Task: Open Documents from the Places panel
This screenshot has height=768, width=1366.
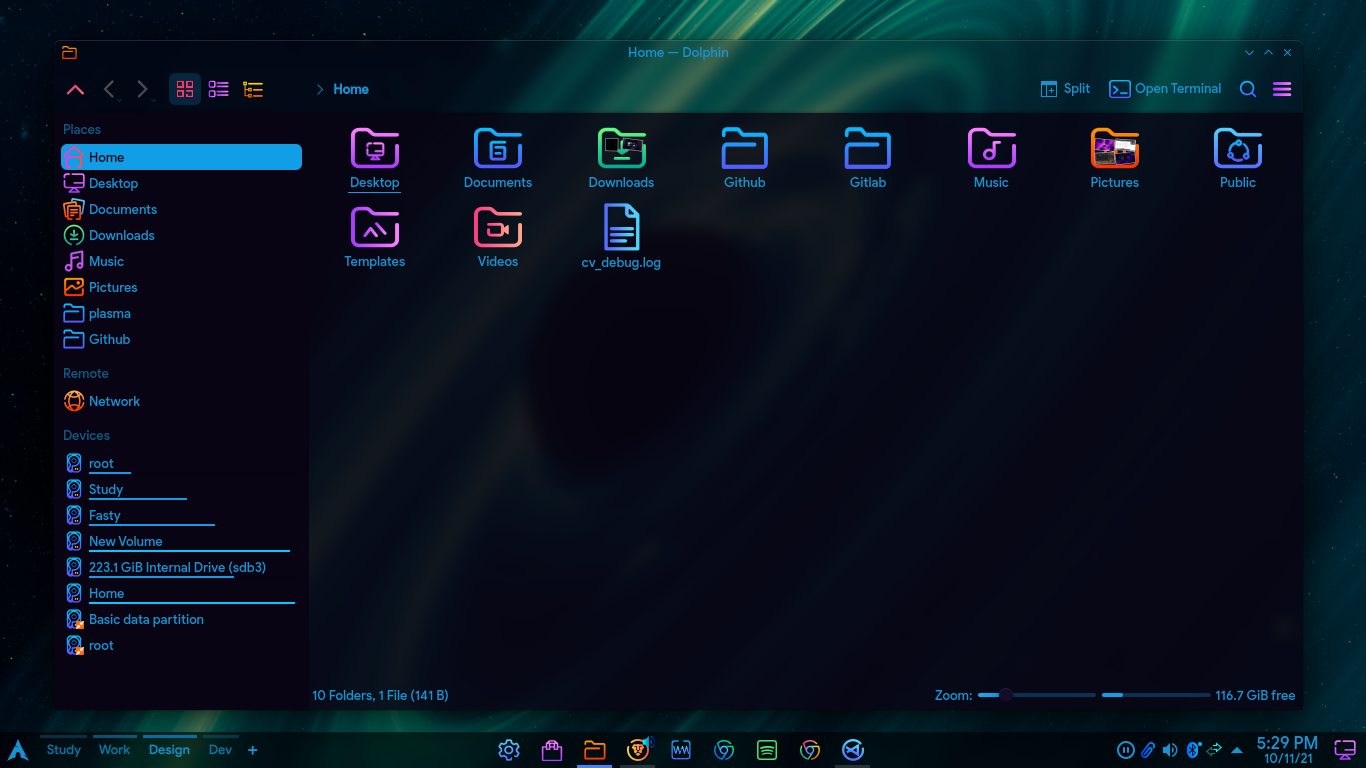Action: [181, 209]
